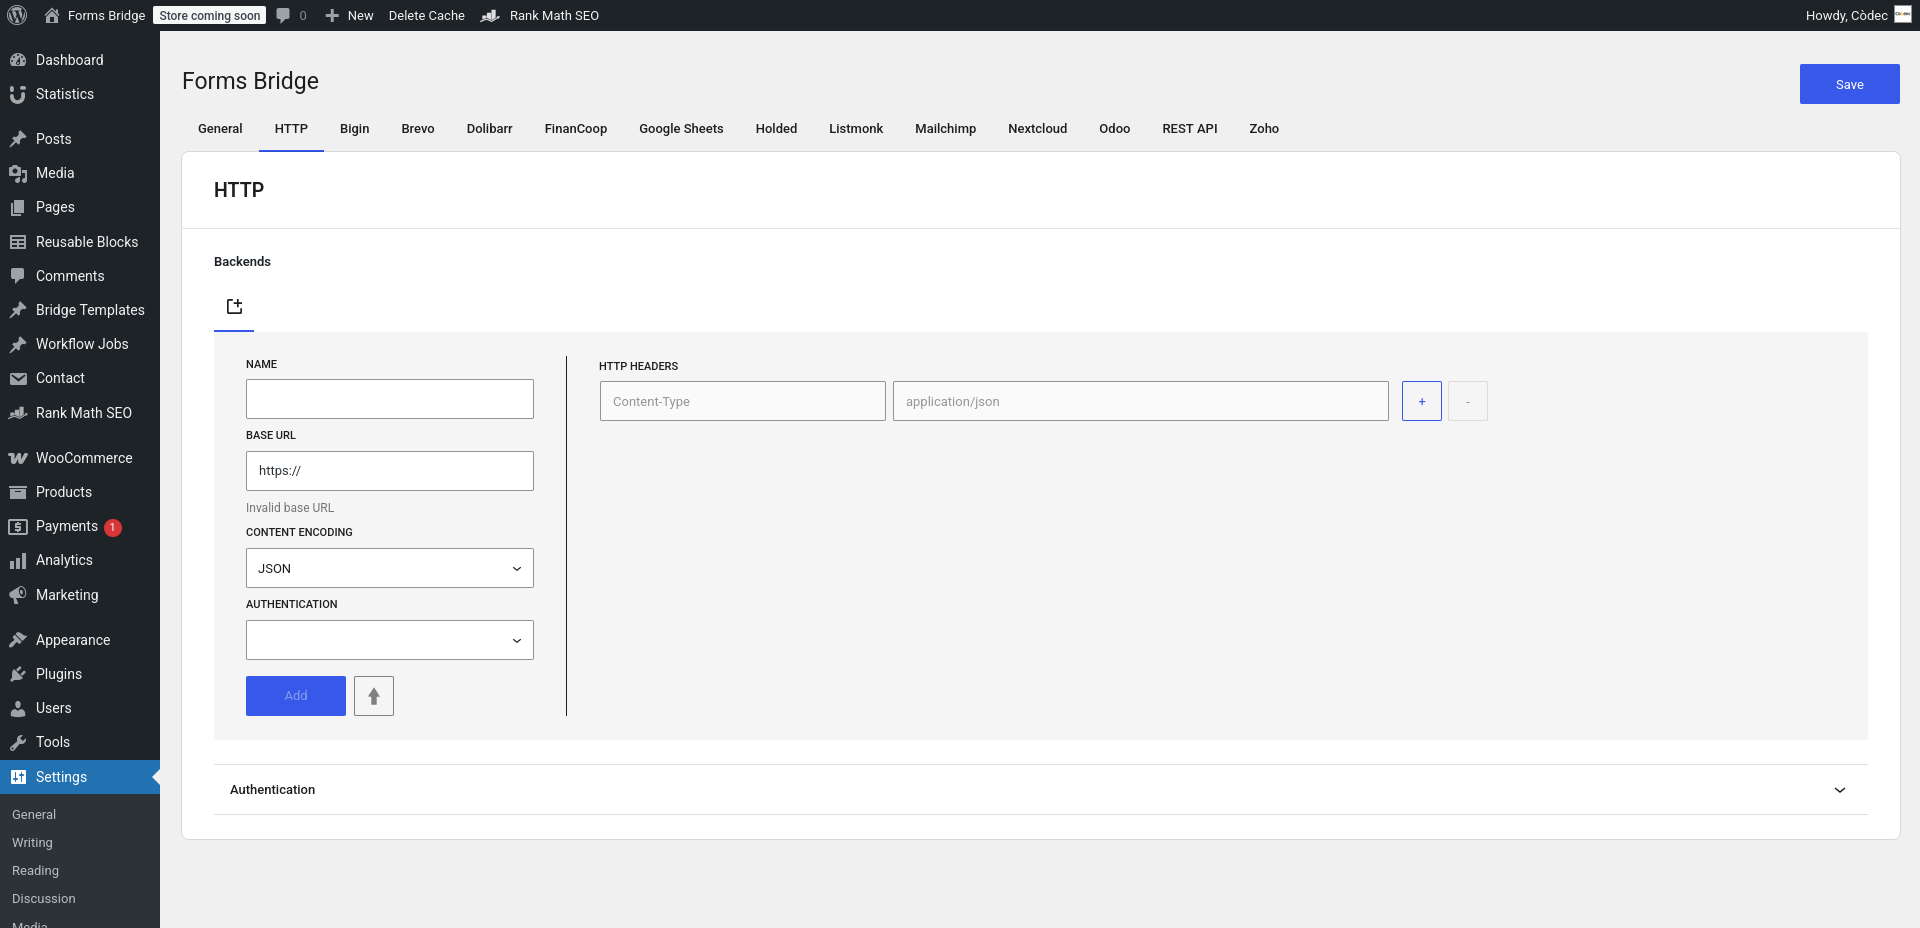Open Bridge Templates menu item

(x=80, y=310)
